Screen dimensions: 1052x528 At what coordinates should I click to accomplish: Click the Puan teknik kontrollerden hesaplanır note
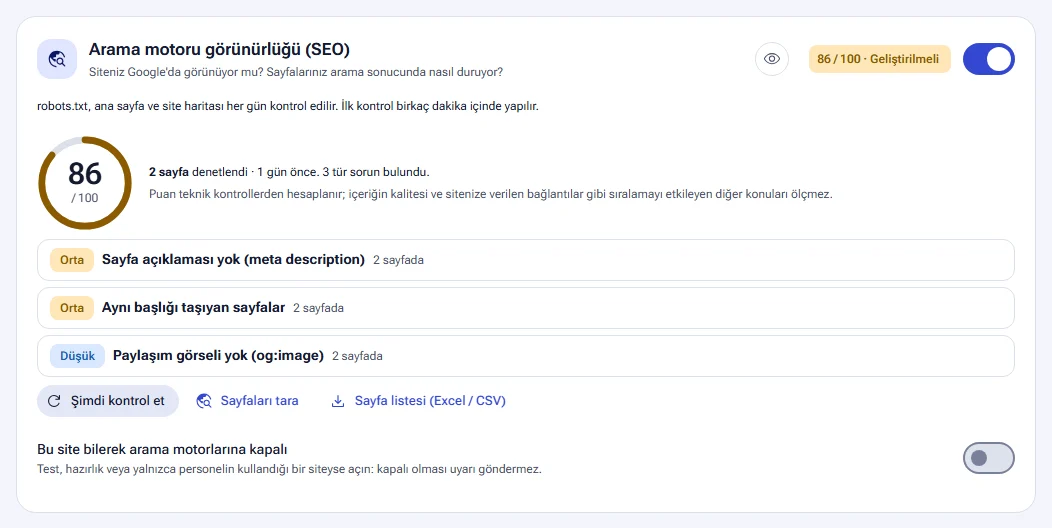(490, 195)
